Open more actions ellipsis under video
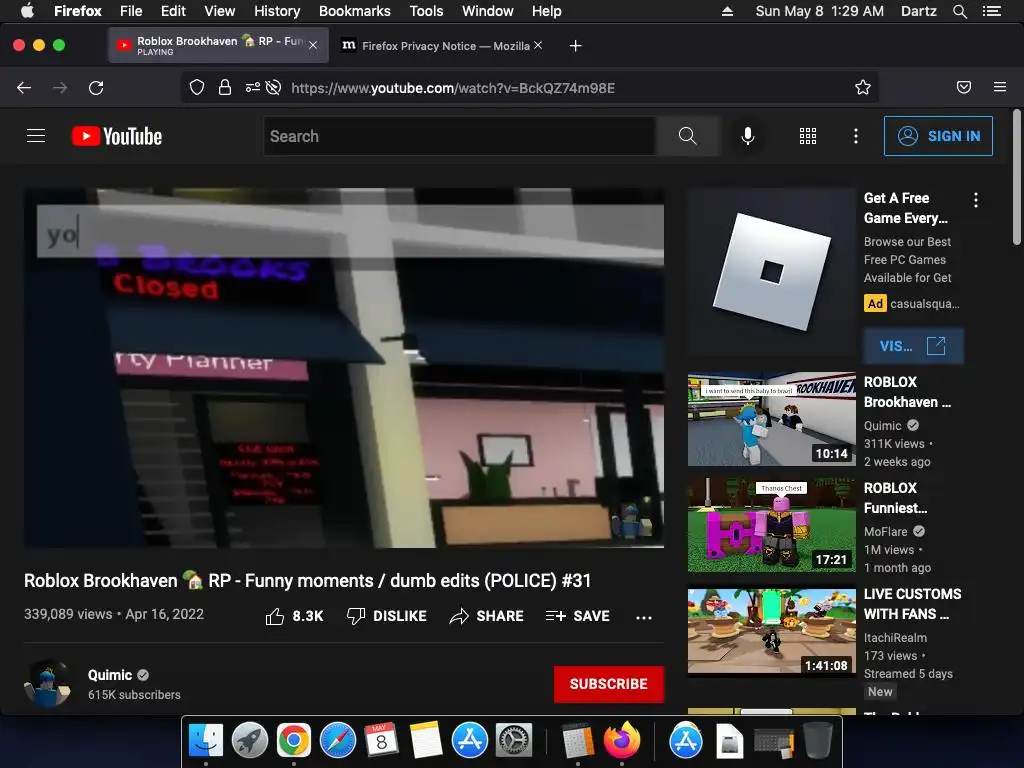This screenshot has width=1024, height=768. pos(644,616)
